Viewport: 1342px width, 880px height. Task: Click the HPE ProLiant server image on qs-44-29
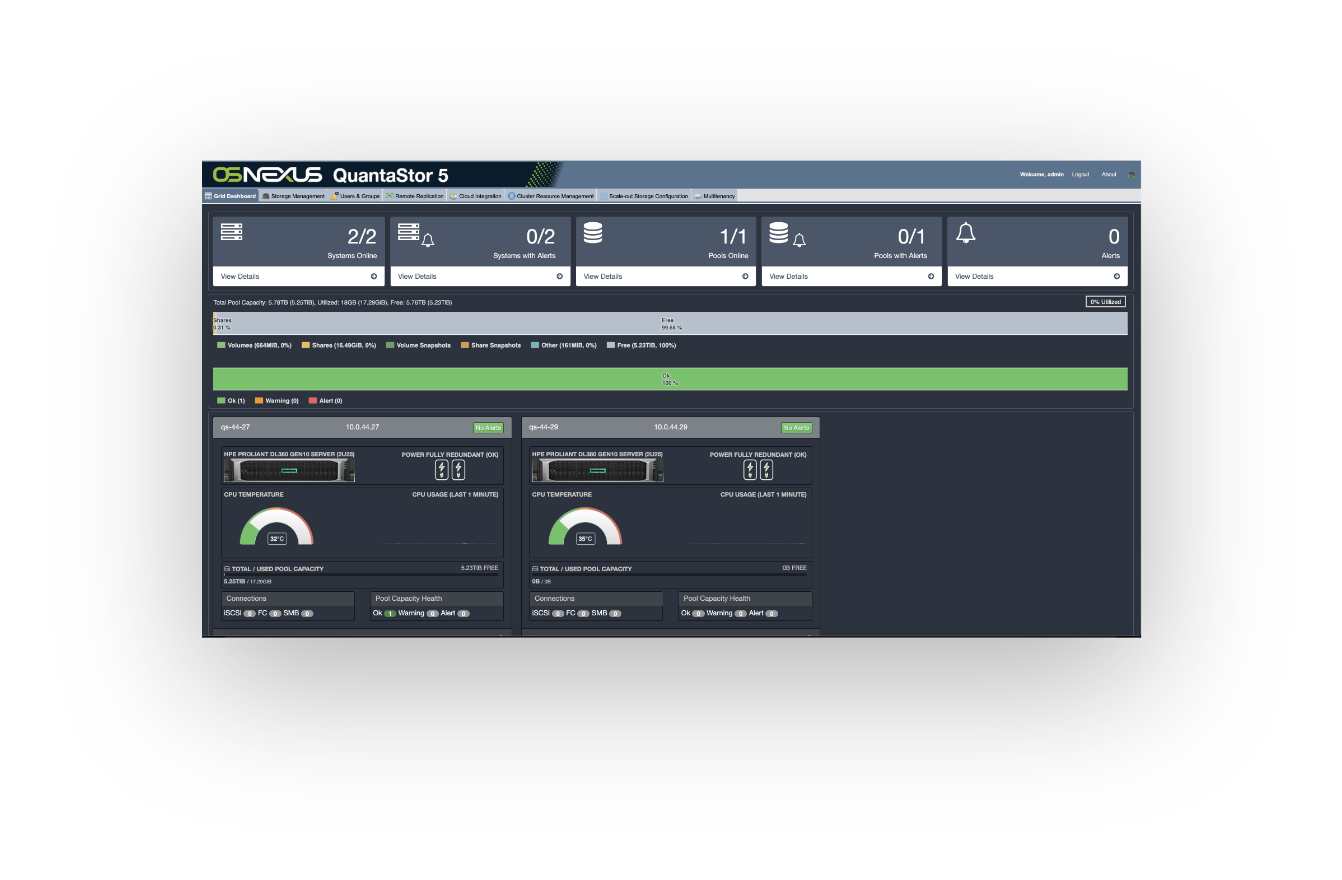(598, 470)
